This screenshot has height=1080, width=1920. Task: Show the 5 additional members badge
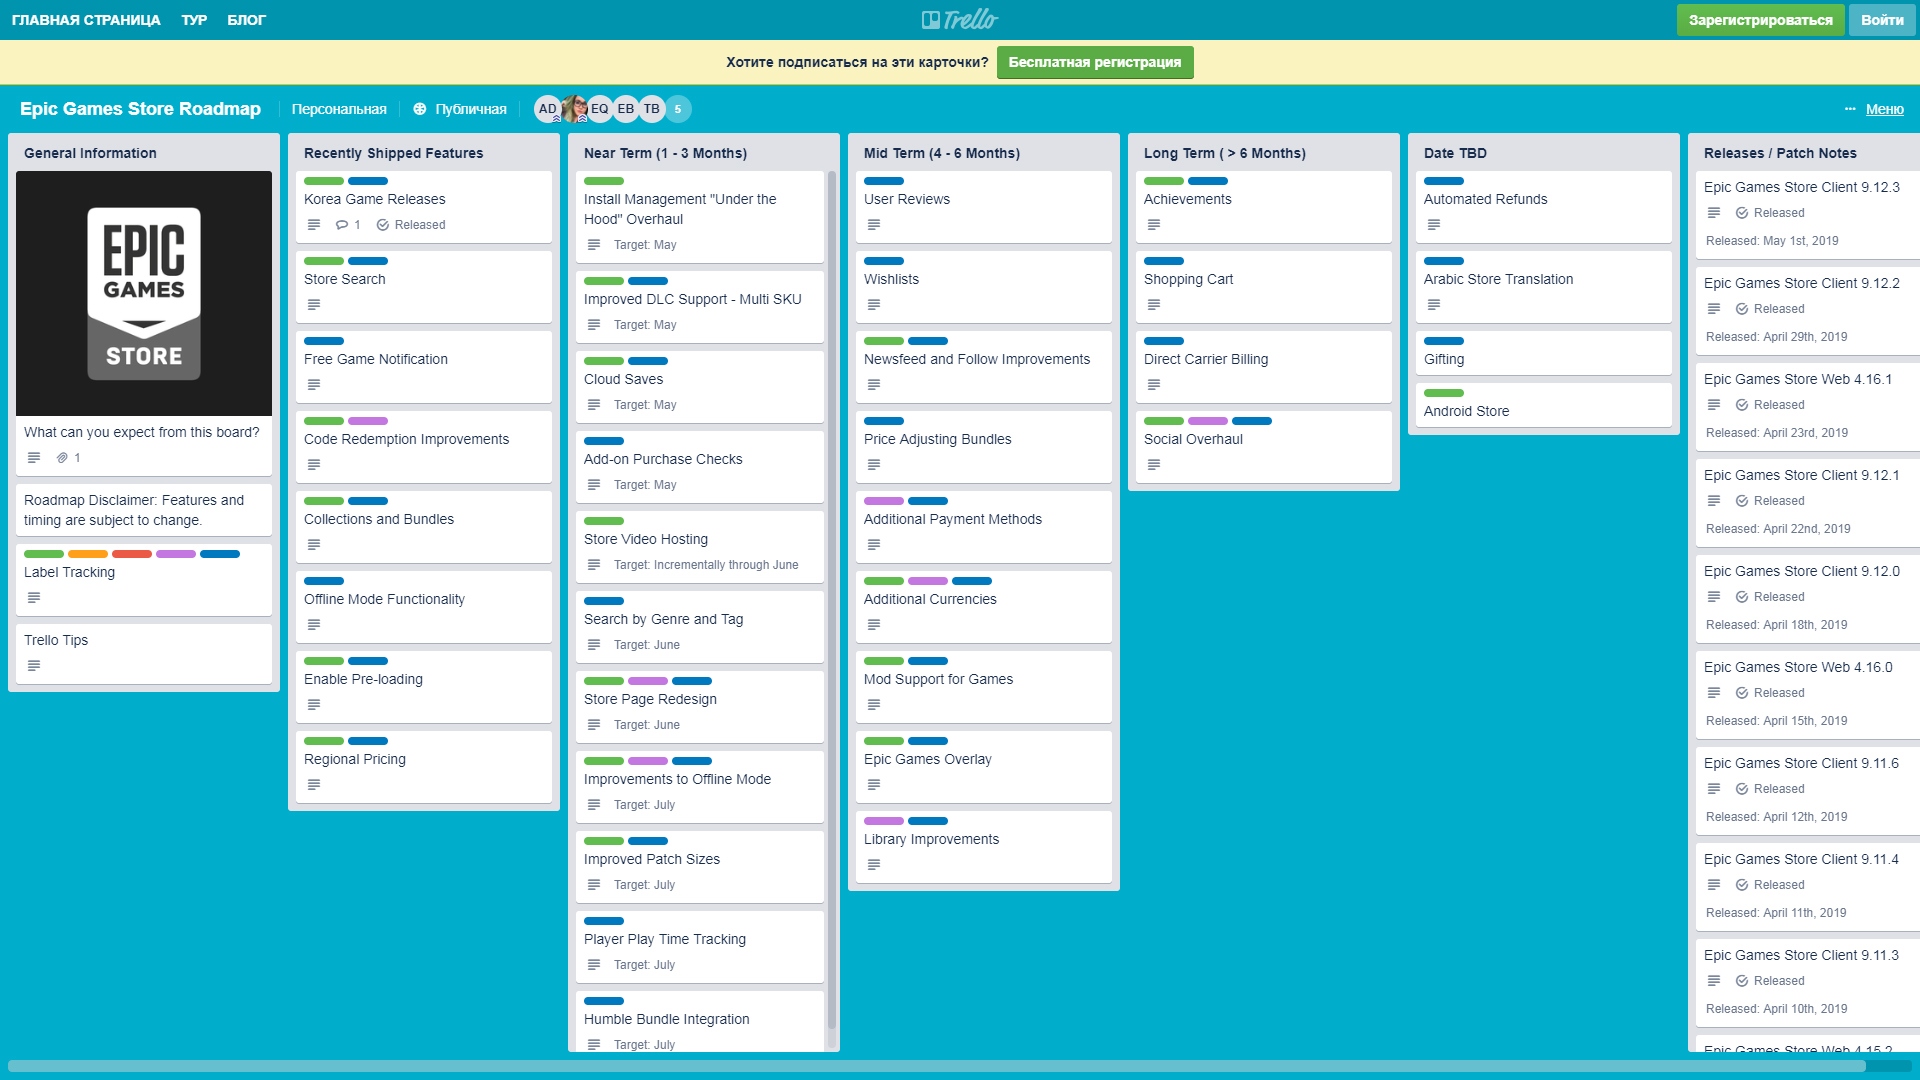pos(678,109)
